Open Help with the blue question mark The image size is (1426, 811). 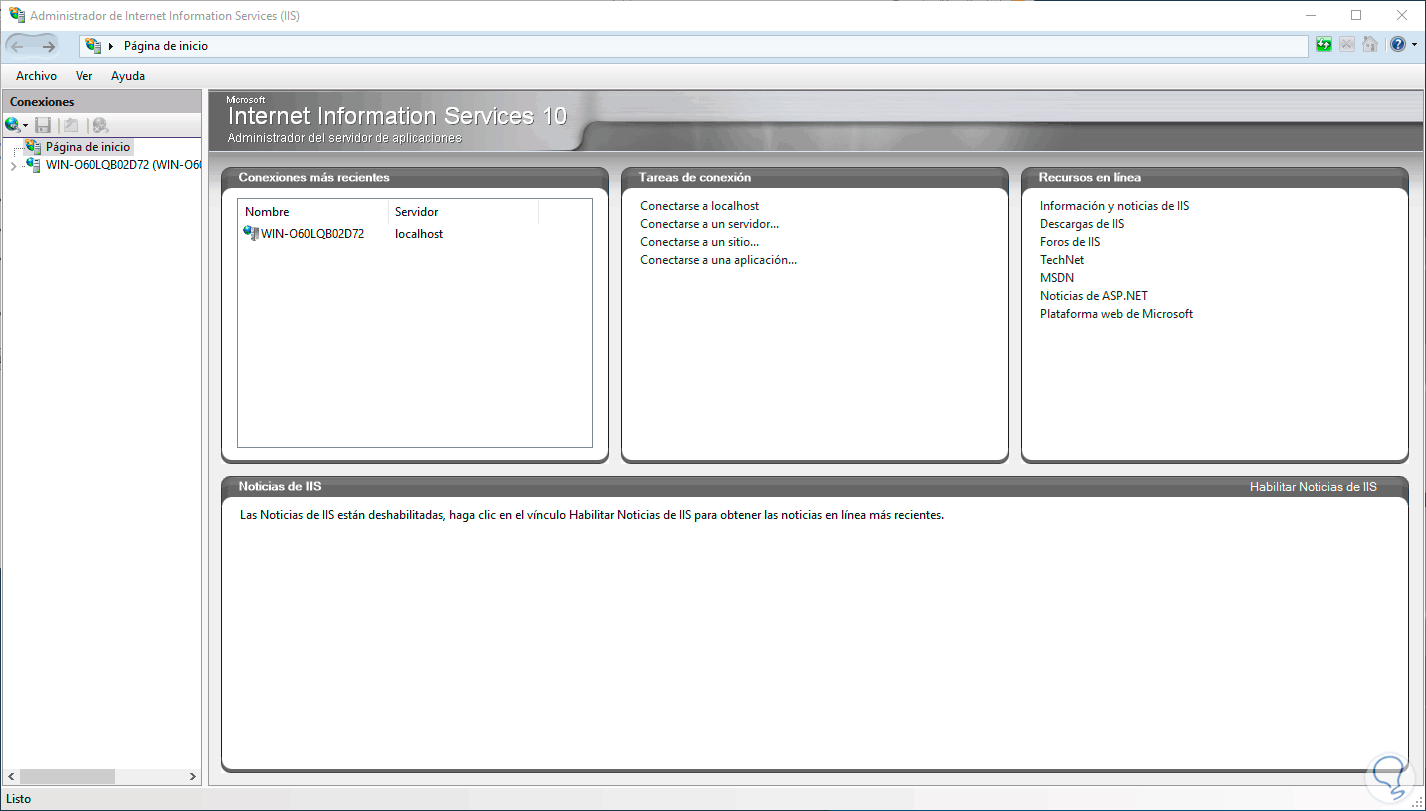click(1397, 45)
